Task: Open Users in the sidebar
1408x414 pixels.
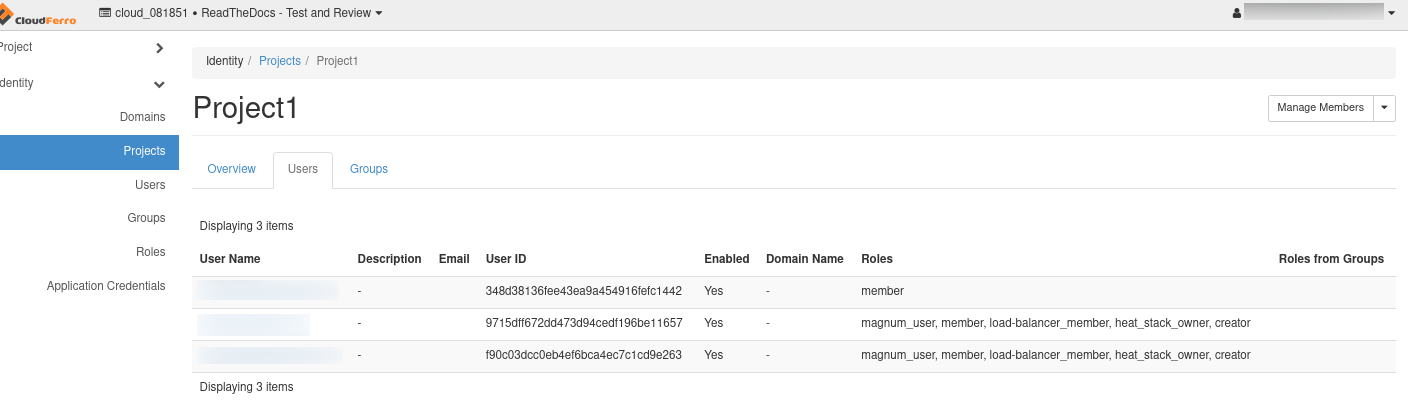Action: click(150, 185)
